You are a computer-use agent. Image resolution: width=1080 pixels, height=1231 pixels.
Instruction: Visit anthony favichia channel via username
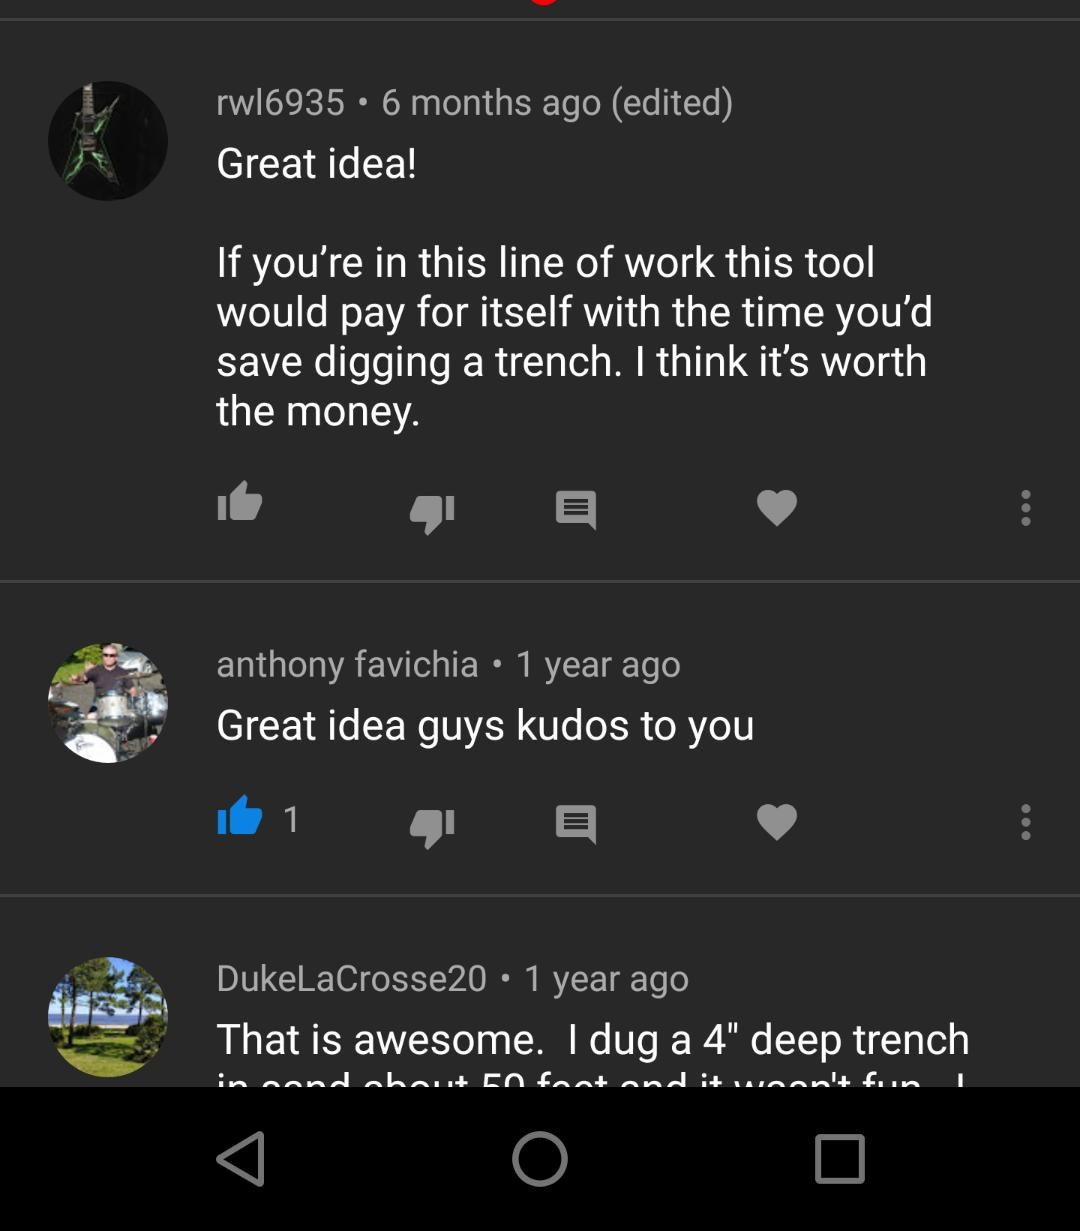click(347, 664)
